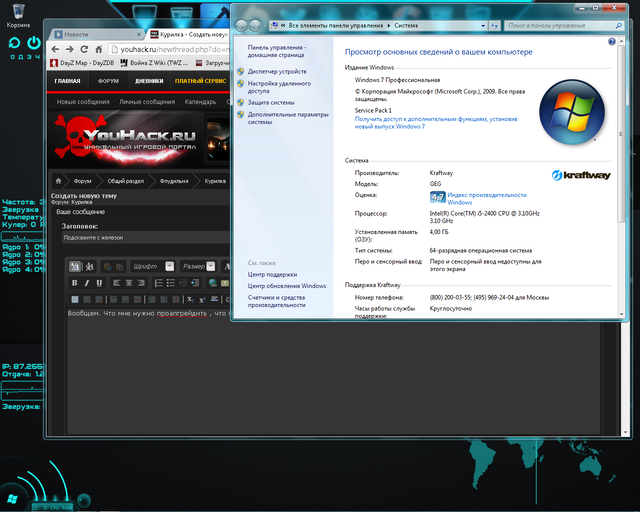Toggle bold formatting in the post editor
The width and height of the screenshot is (640, 512).
(74, 283)
